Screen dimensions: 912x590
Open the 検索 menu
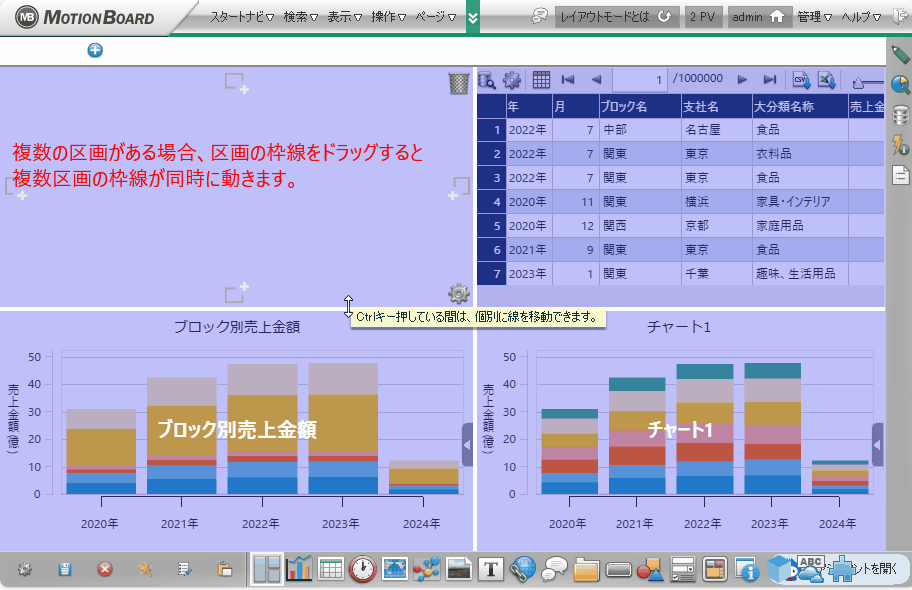[x=300, y=17]
